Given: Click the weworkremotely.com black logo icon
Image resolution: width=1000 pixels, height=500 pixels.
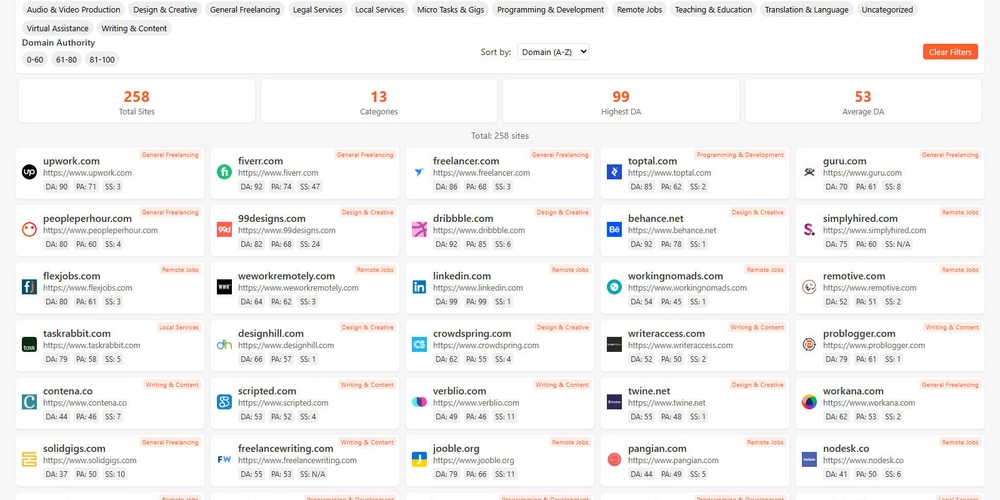Looking at the screenshot, I should point(224,287).
